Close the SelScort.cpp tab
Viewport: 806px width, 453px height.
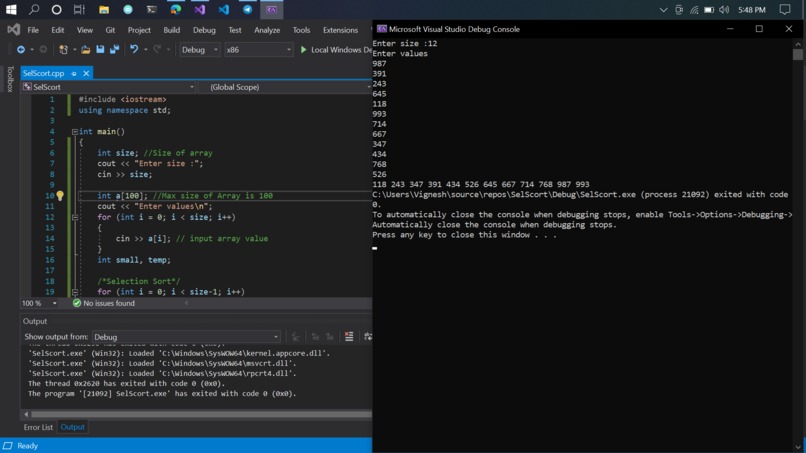tap(86, 74)
